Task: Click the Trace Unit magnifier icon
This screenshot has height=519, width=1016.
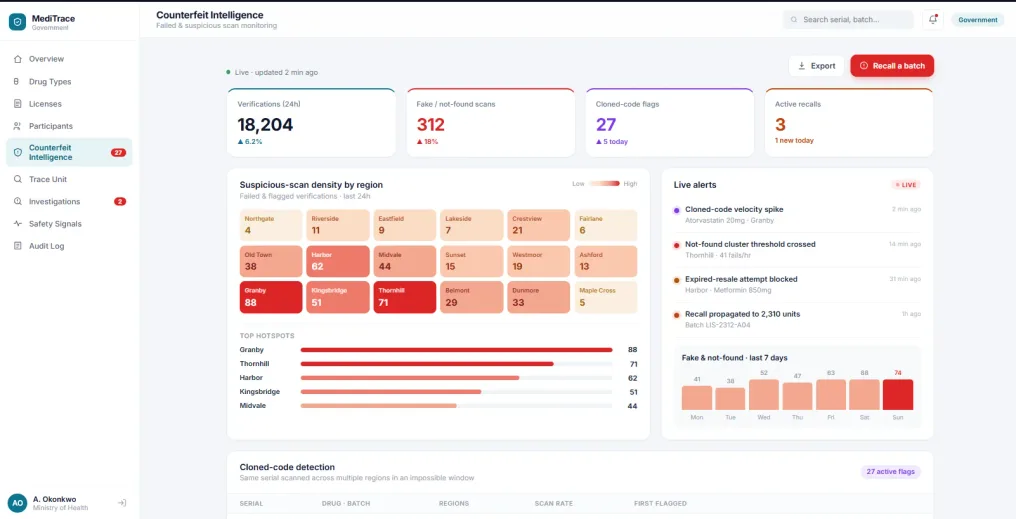Action: tap(17, 179)
